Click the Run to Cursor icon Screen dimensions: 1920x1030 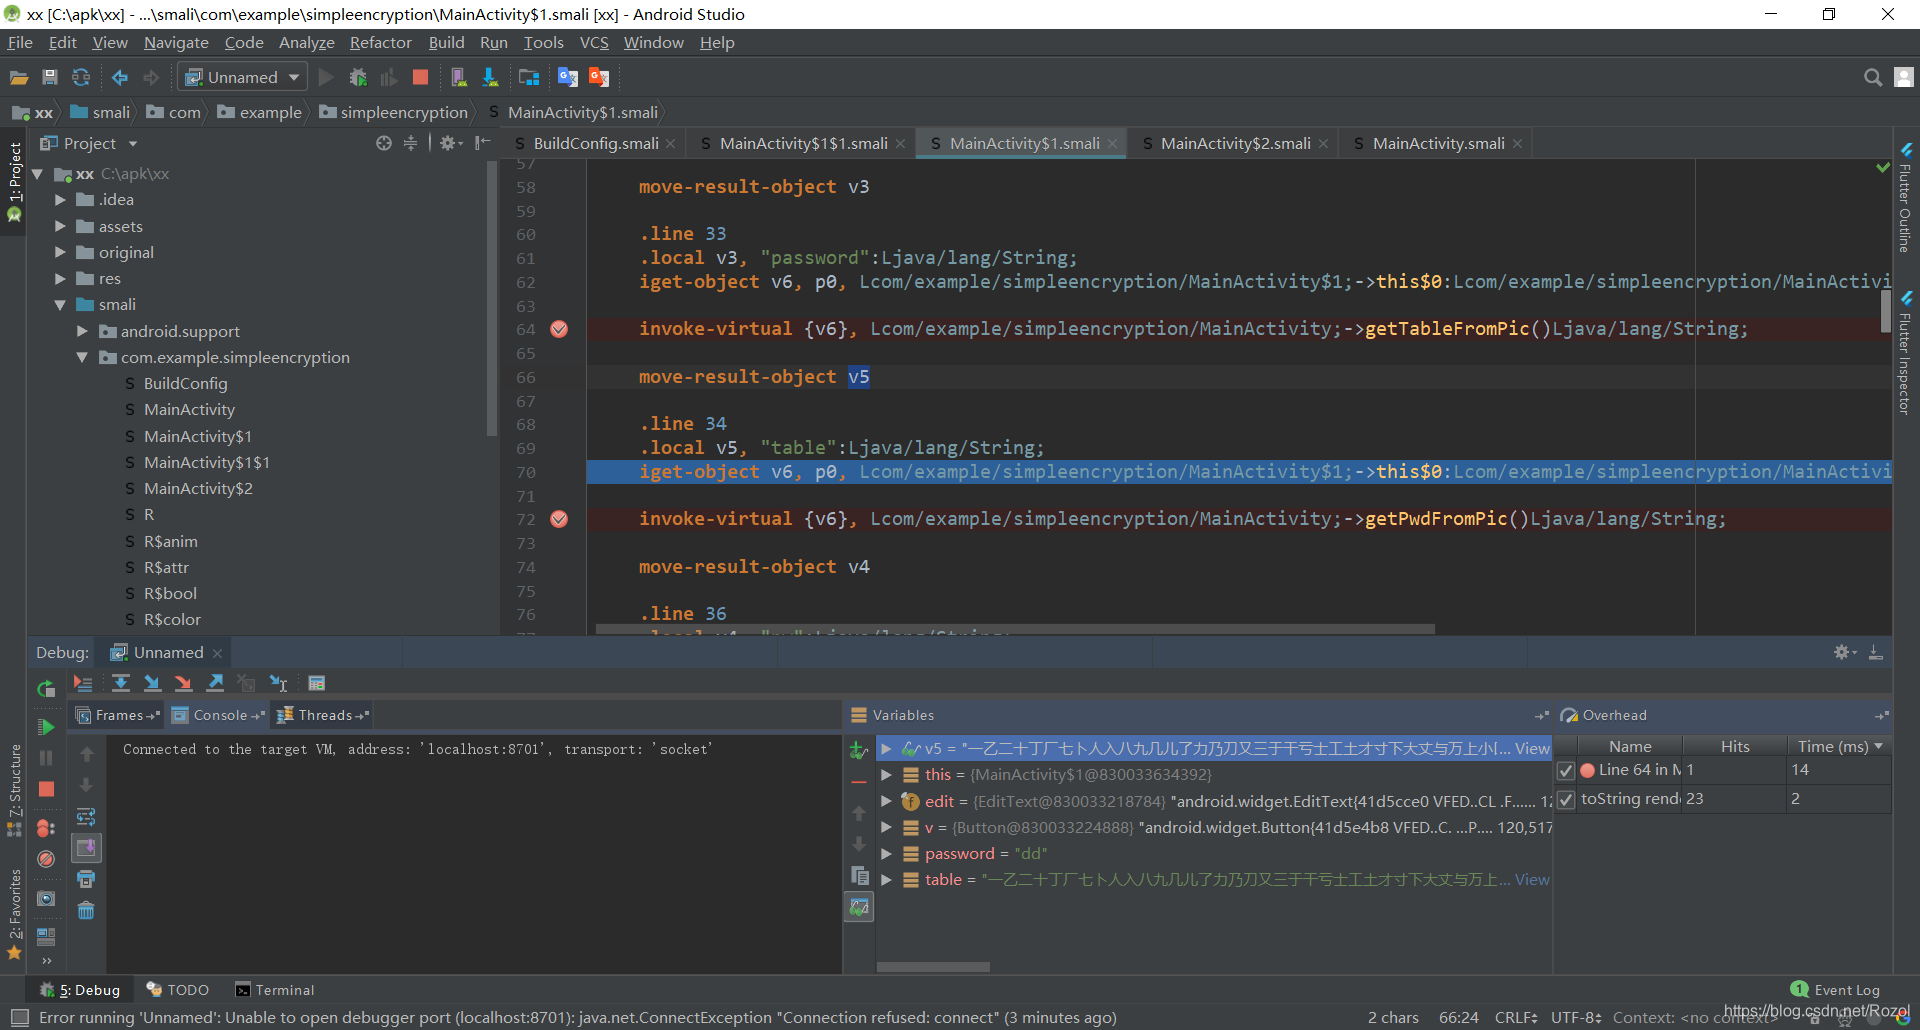[x=279, y=683]
